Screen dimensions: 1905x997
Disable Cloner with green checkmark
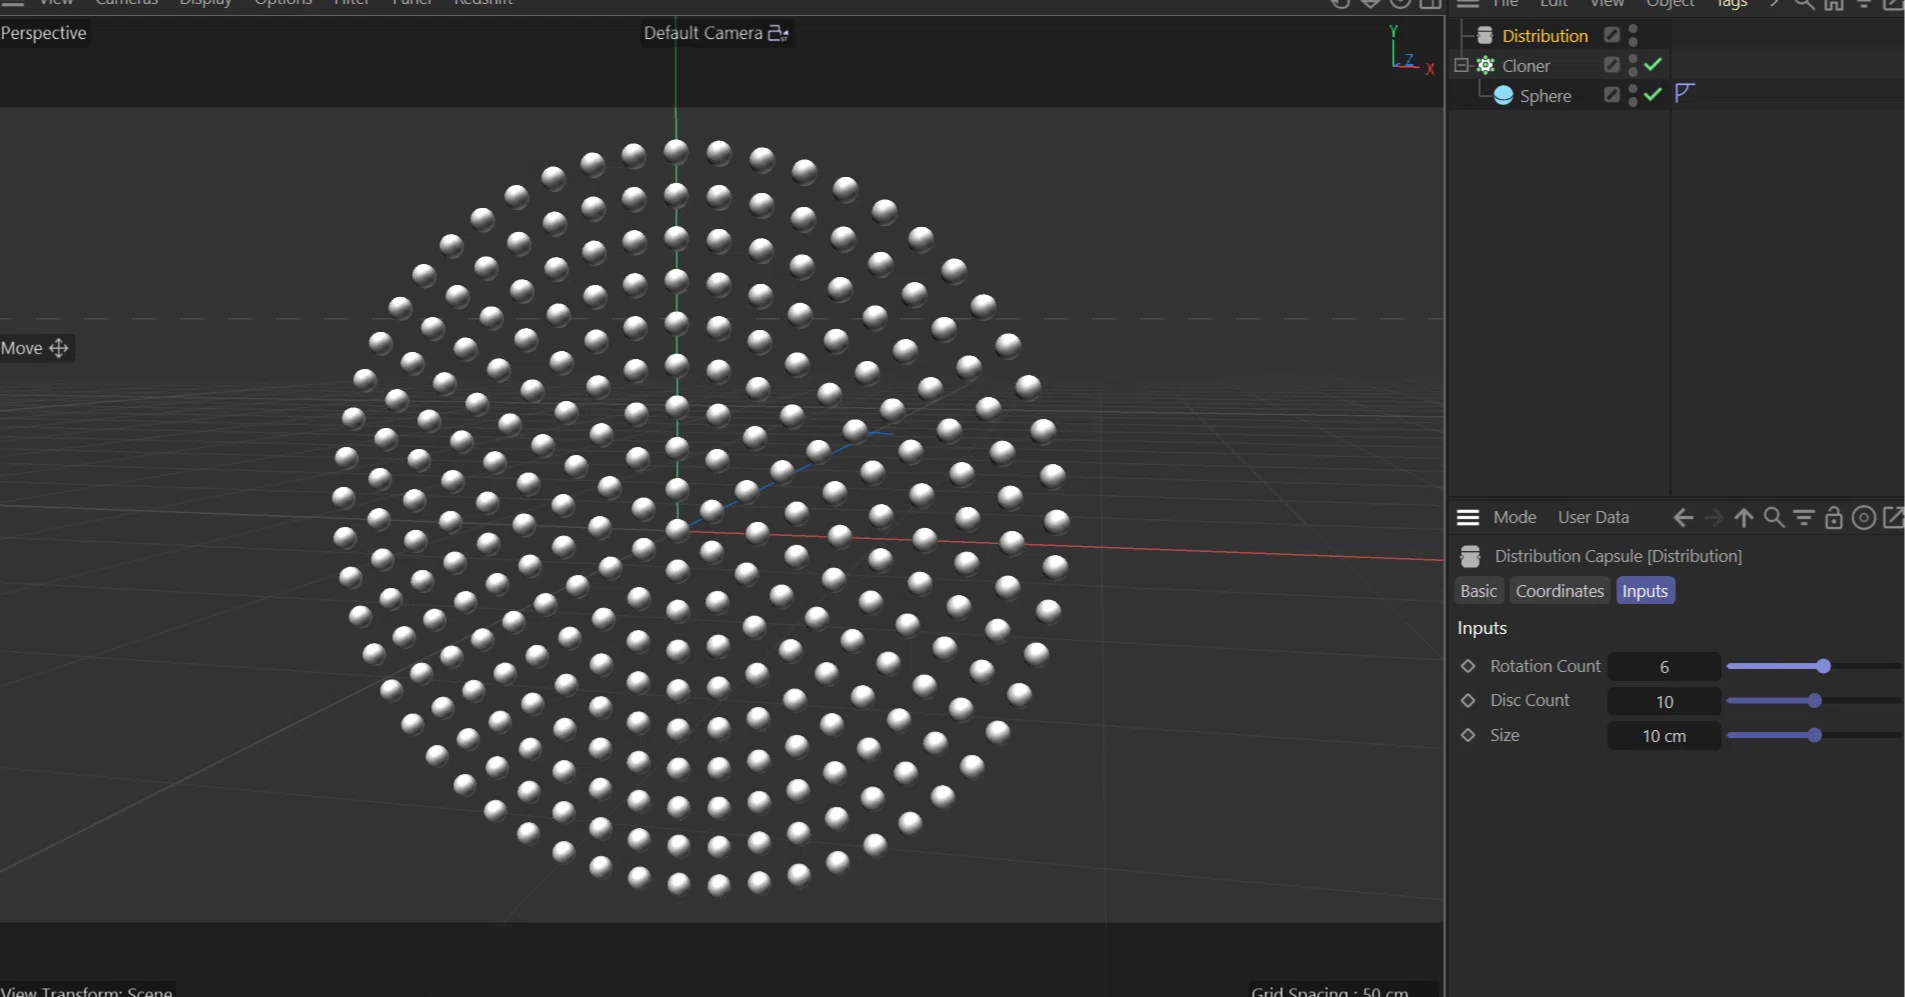click(1653, 64)
